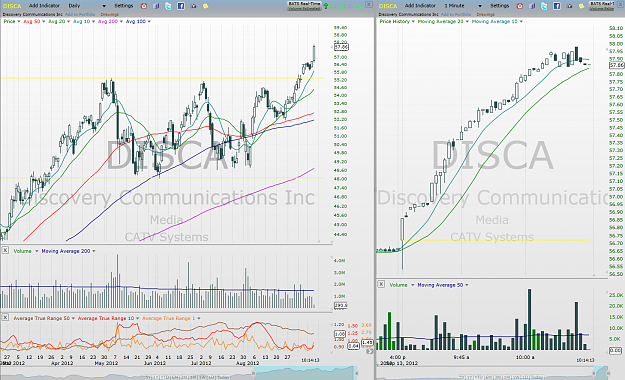Remove the 1 Minute Volume panel with its X icon

click(x=381, y=284)
